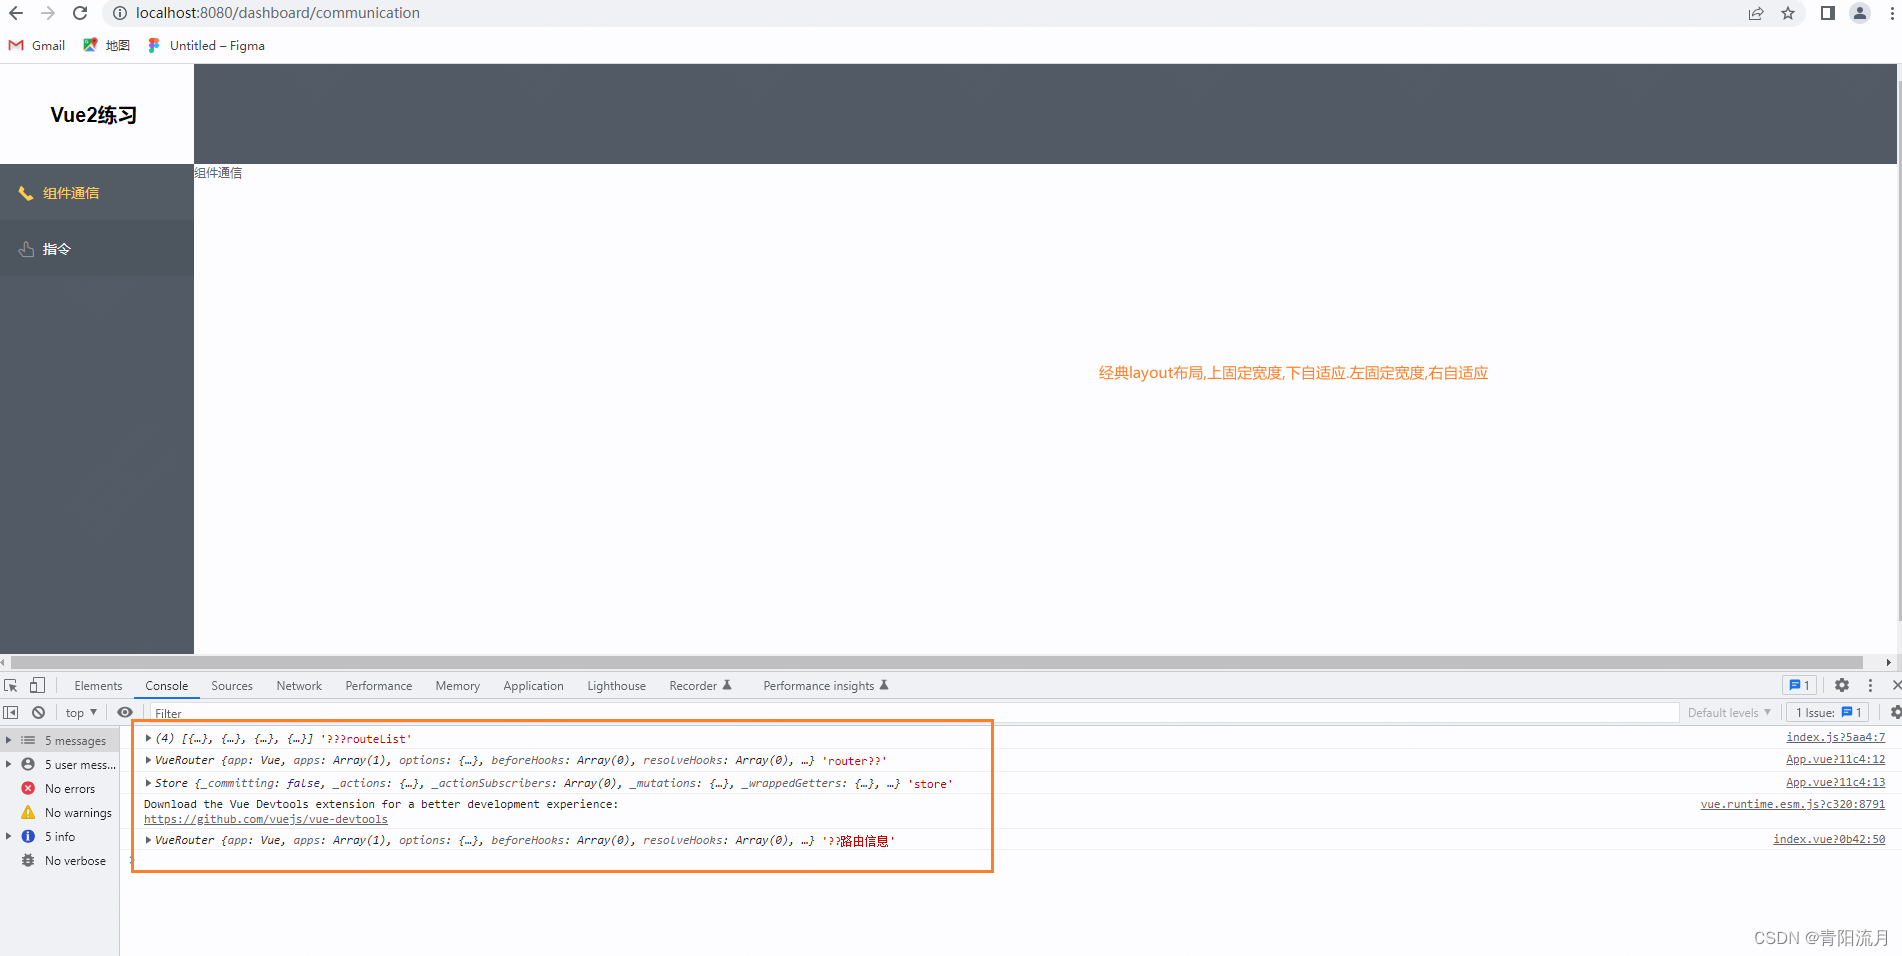Open source link App.vue?11c4:12
The image size is (1902, 956).
click(x=1835, y=759)
